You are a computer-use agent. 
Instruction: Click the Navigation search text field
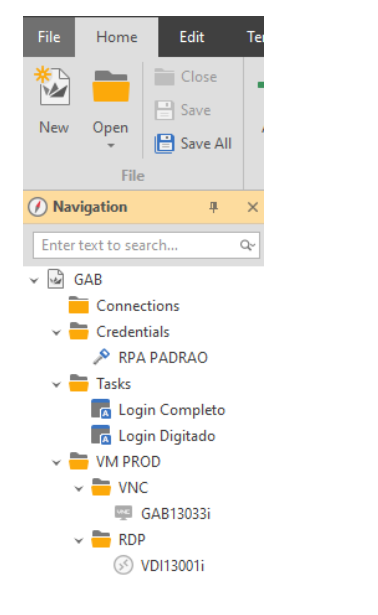(146, 246)
